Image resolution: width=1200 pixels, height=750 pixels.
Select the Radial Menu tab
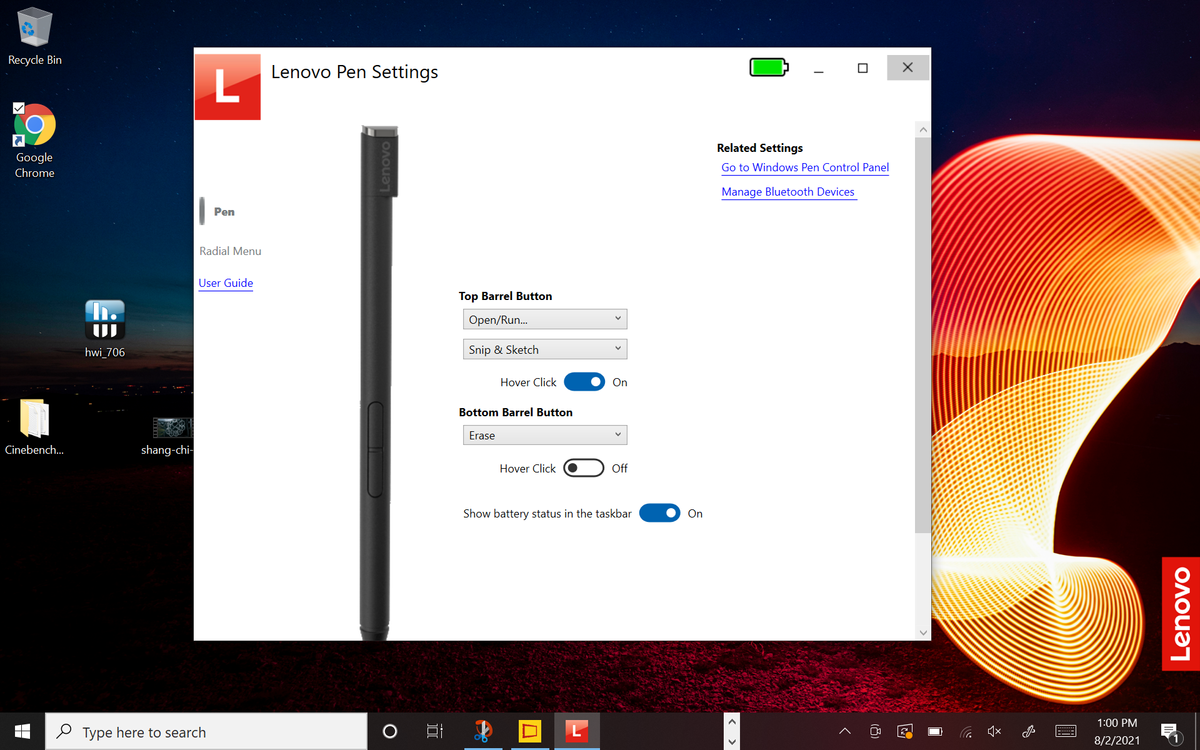[230, 251]
